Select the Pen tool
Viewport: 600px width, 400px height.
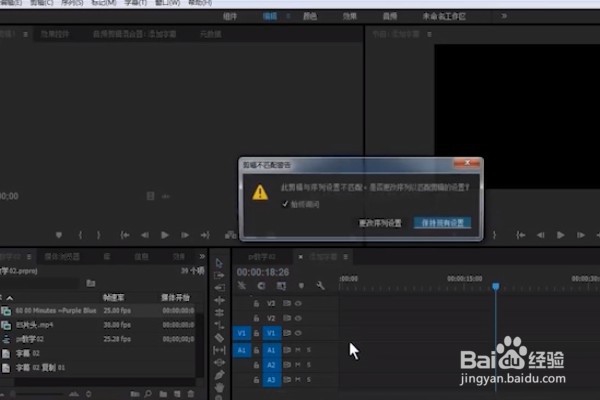(x=219, y=375)
